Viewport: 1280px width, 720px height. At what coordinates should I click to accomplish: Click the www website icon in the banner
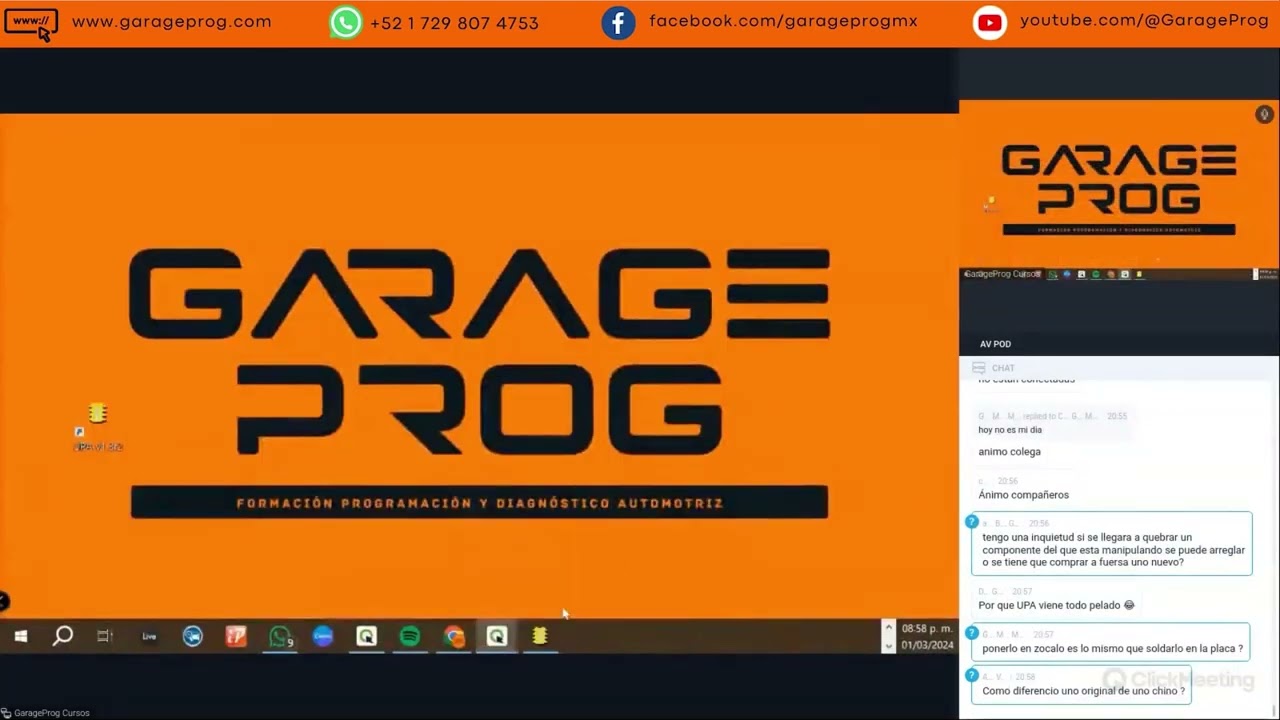click(x=31, y=24)
